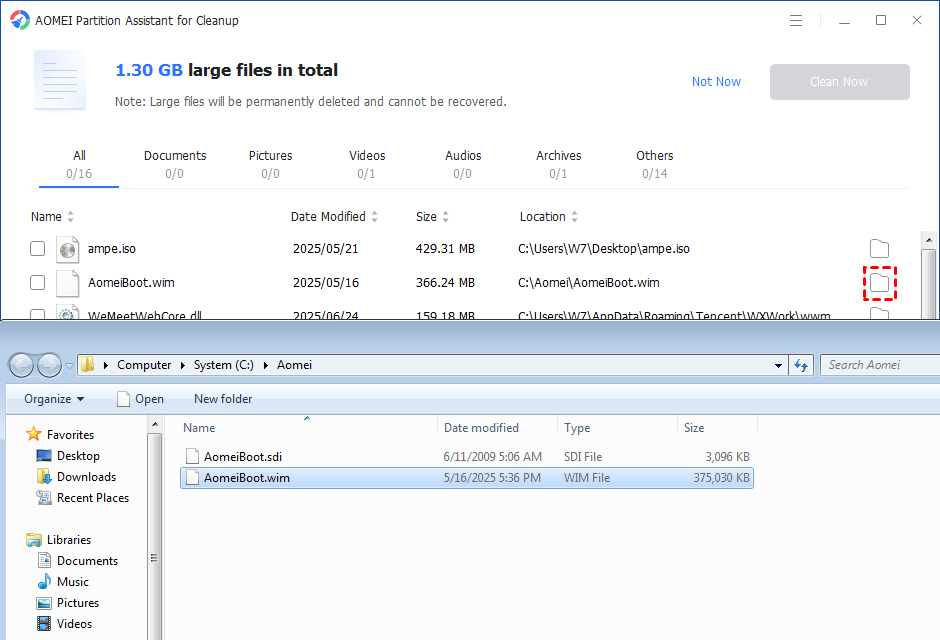Switch to the Videos 0/1 tab

367,164
